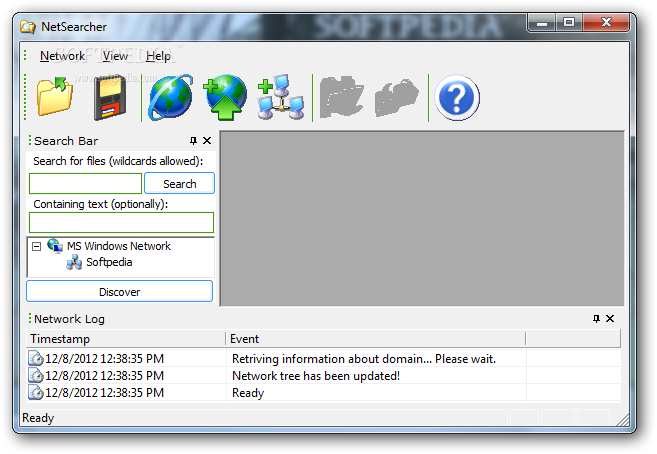This screenshot has height=454, width=657.
Task: Select the log entry with event 'Ready'
Action: pyautogui.click(x=323, y=393)
